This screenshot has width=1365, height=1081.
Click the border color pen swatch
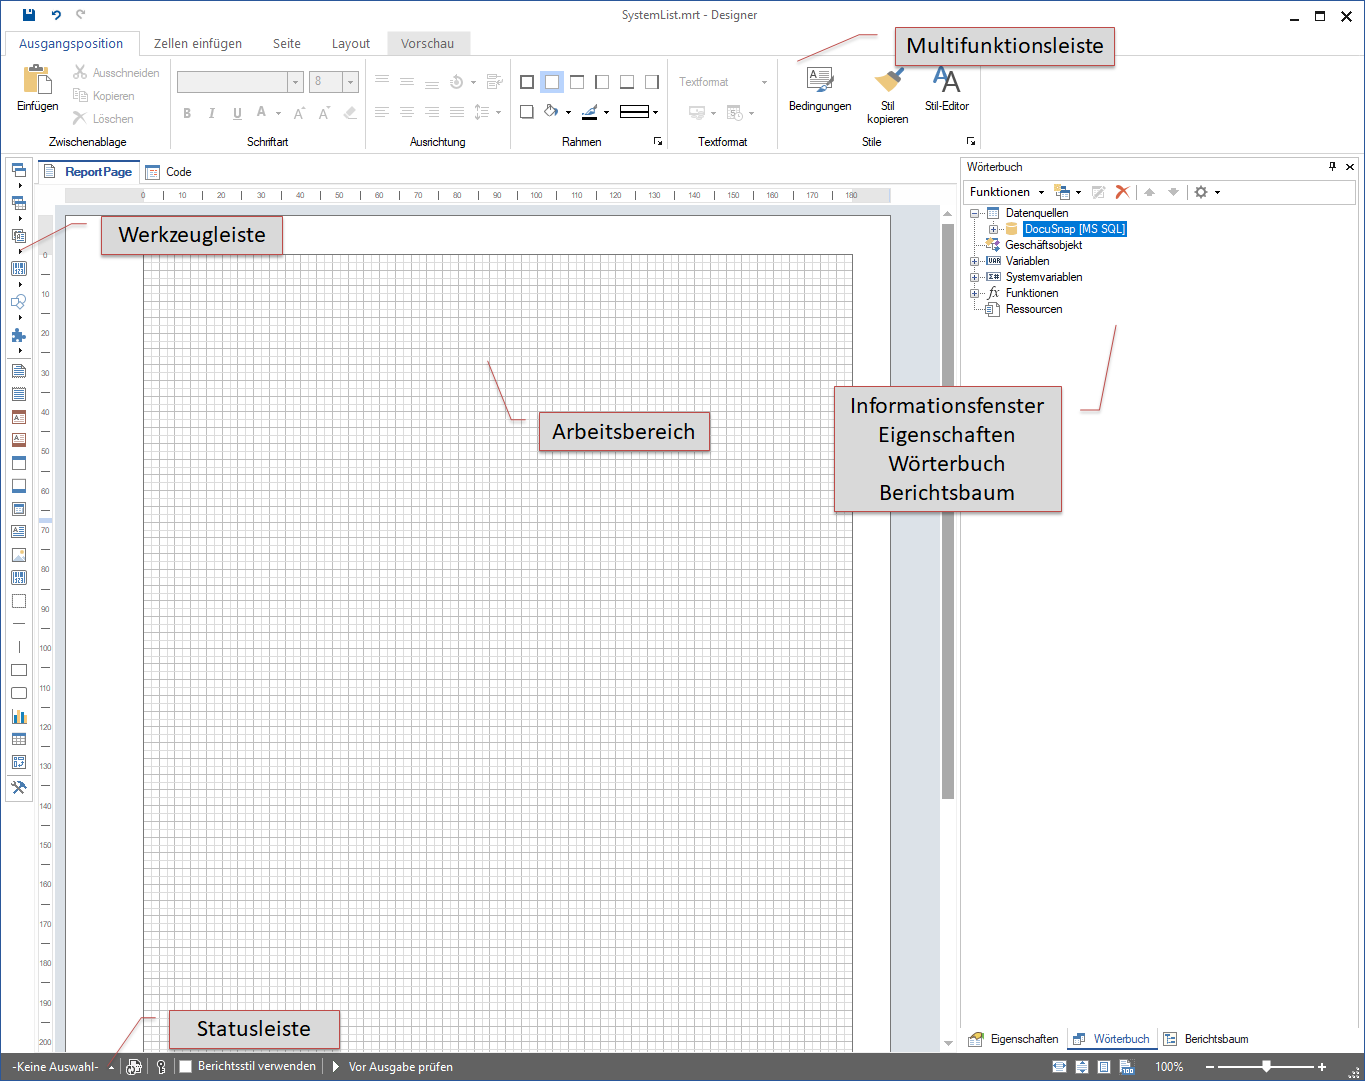(x=590, y=112)
